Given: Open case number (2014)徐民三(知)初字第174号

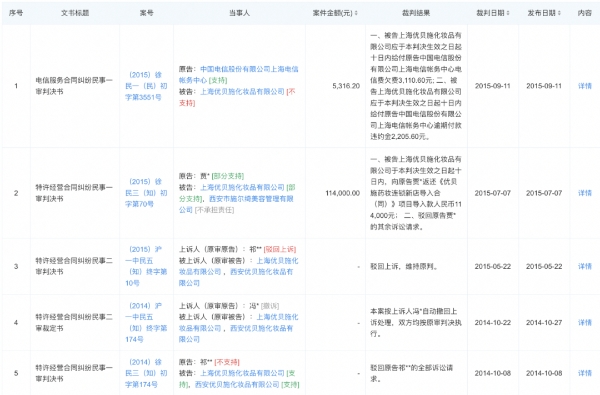Looking at the screenshot, I should [146, 373].
